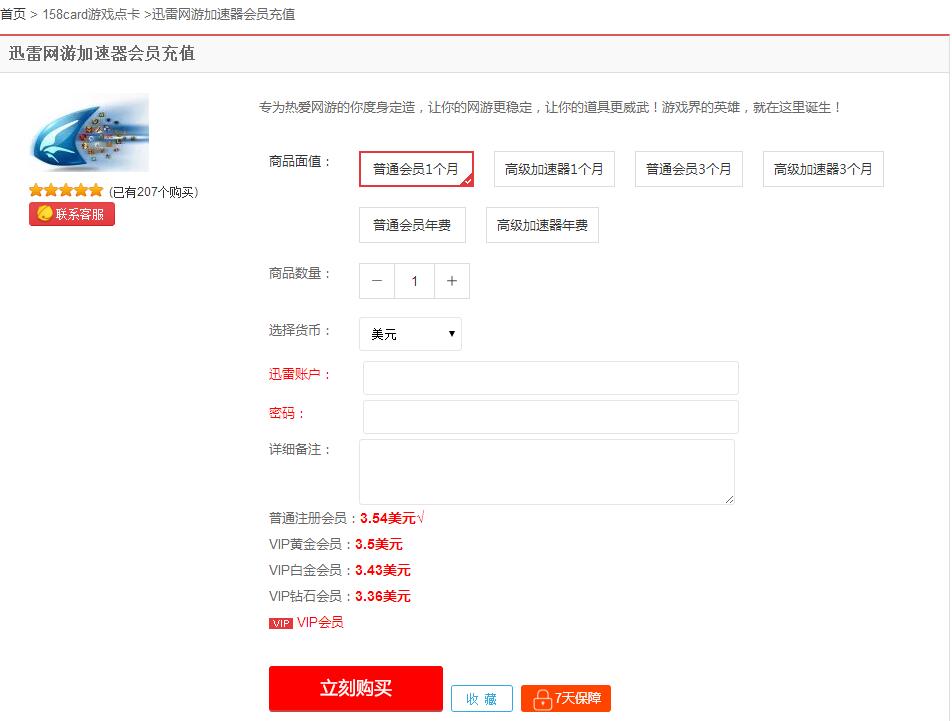Click the quantity number field
The height and width of the screenshot is (721, 952).
click(x=414, y=281)
